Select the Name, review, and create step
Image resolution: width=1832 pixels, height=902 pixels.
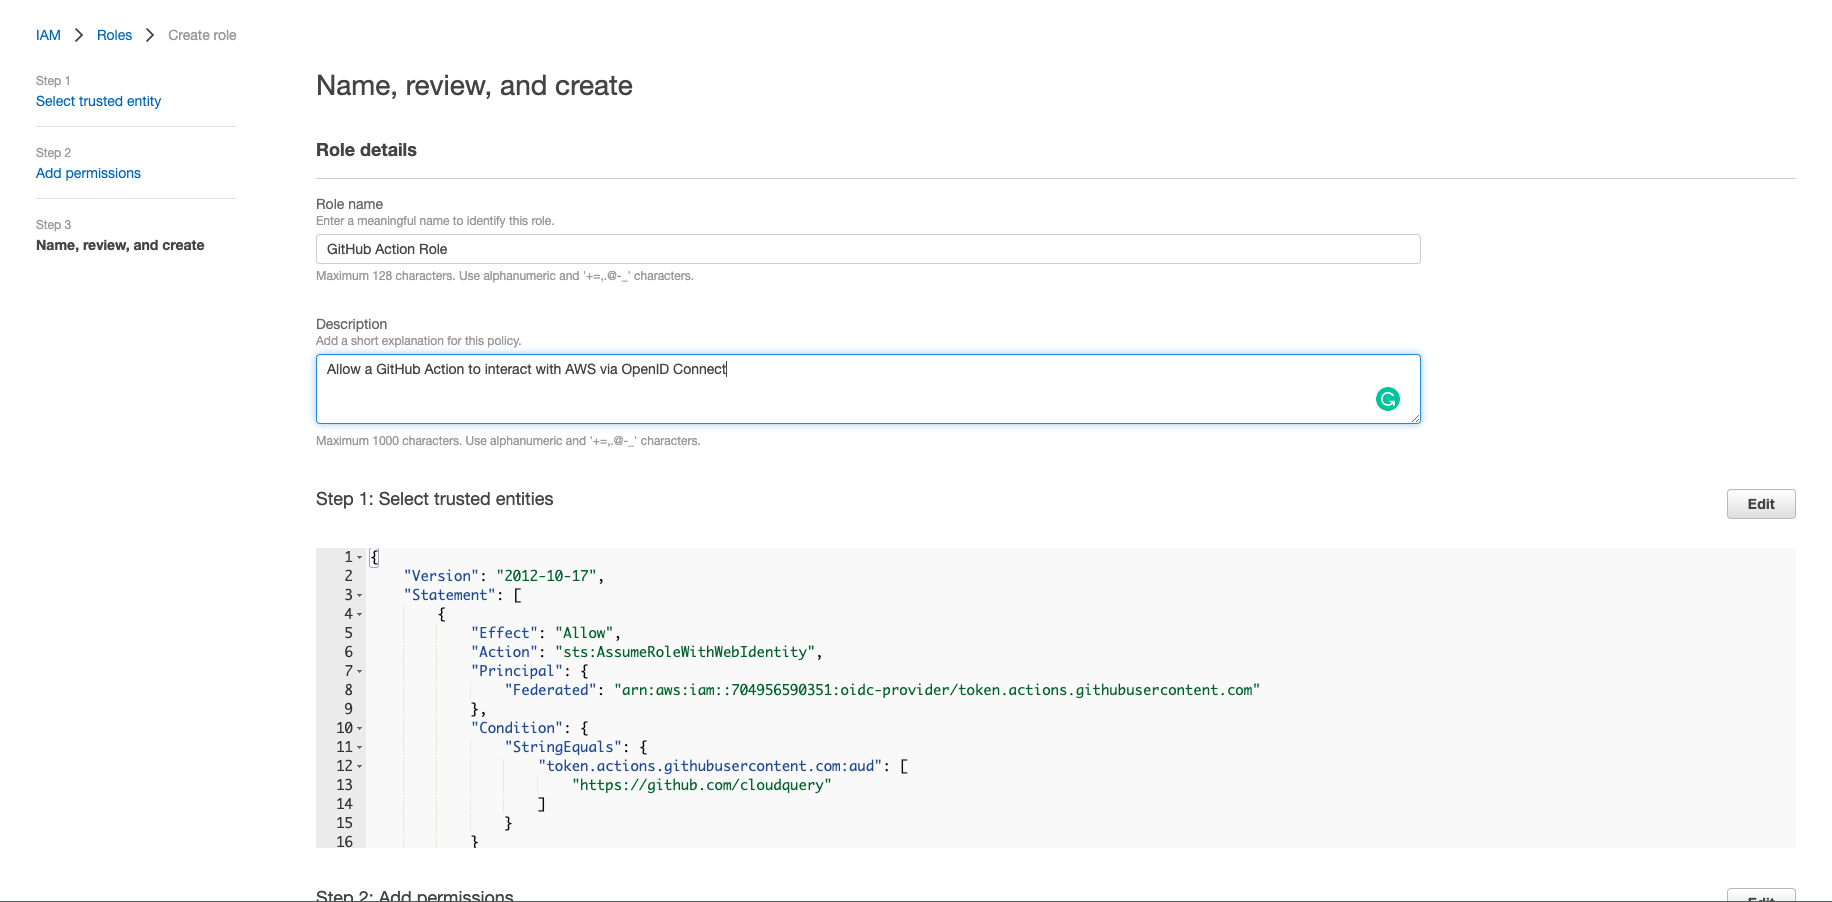tap(120, 245)
